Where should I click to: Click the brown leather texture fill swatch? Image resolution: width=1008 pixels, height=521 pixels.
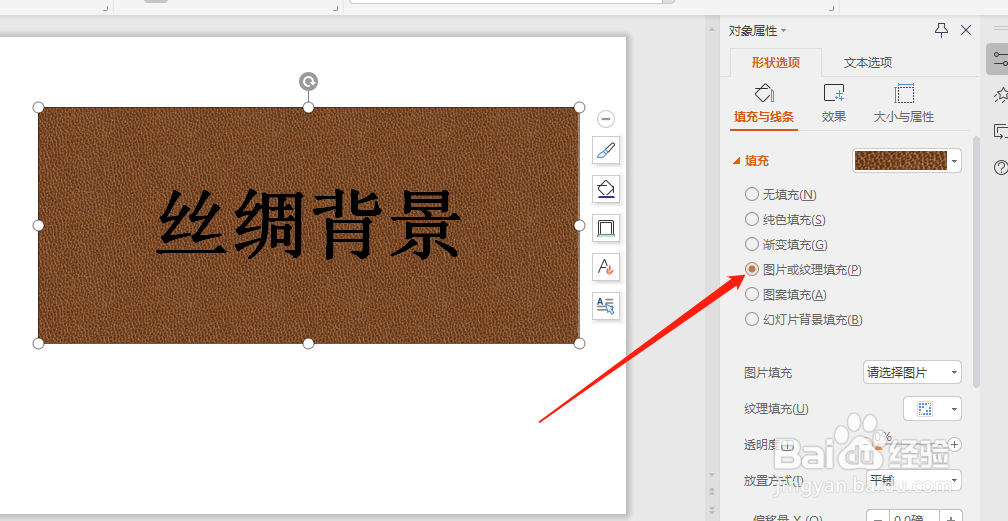(x=901, y=161)
